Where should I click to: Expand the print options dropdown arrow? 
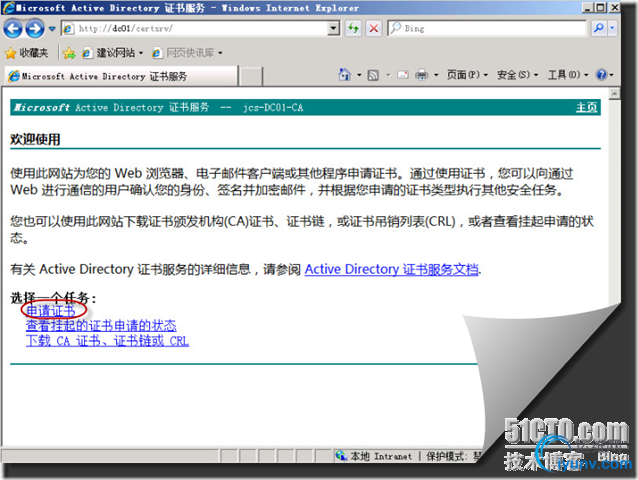tap(436, 75)
